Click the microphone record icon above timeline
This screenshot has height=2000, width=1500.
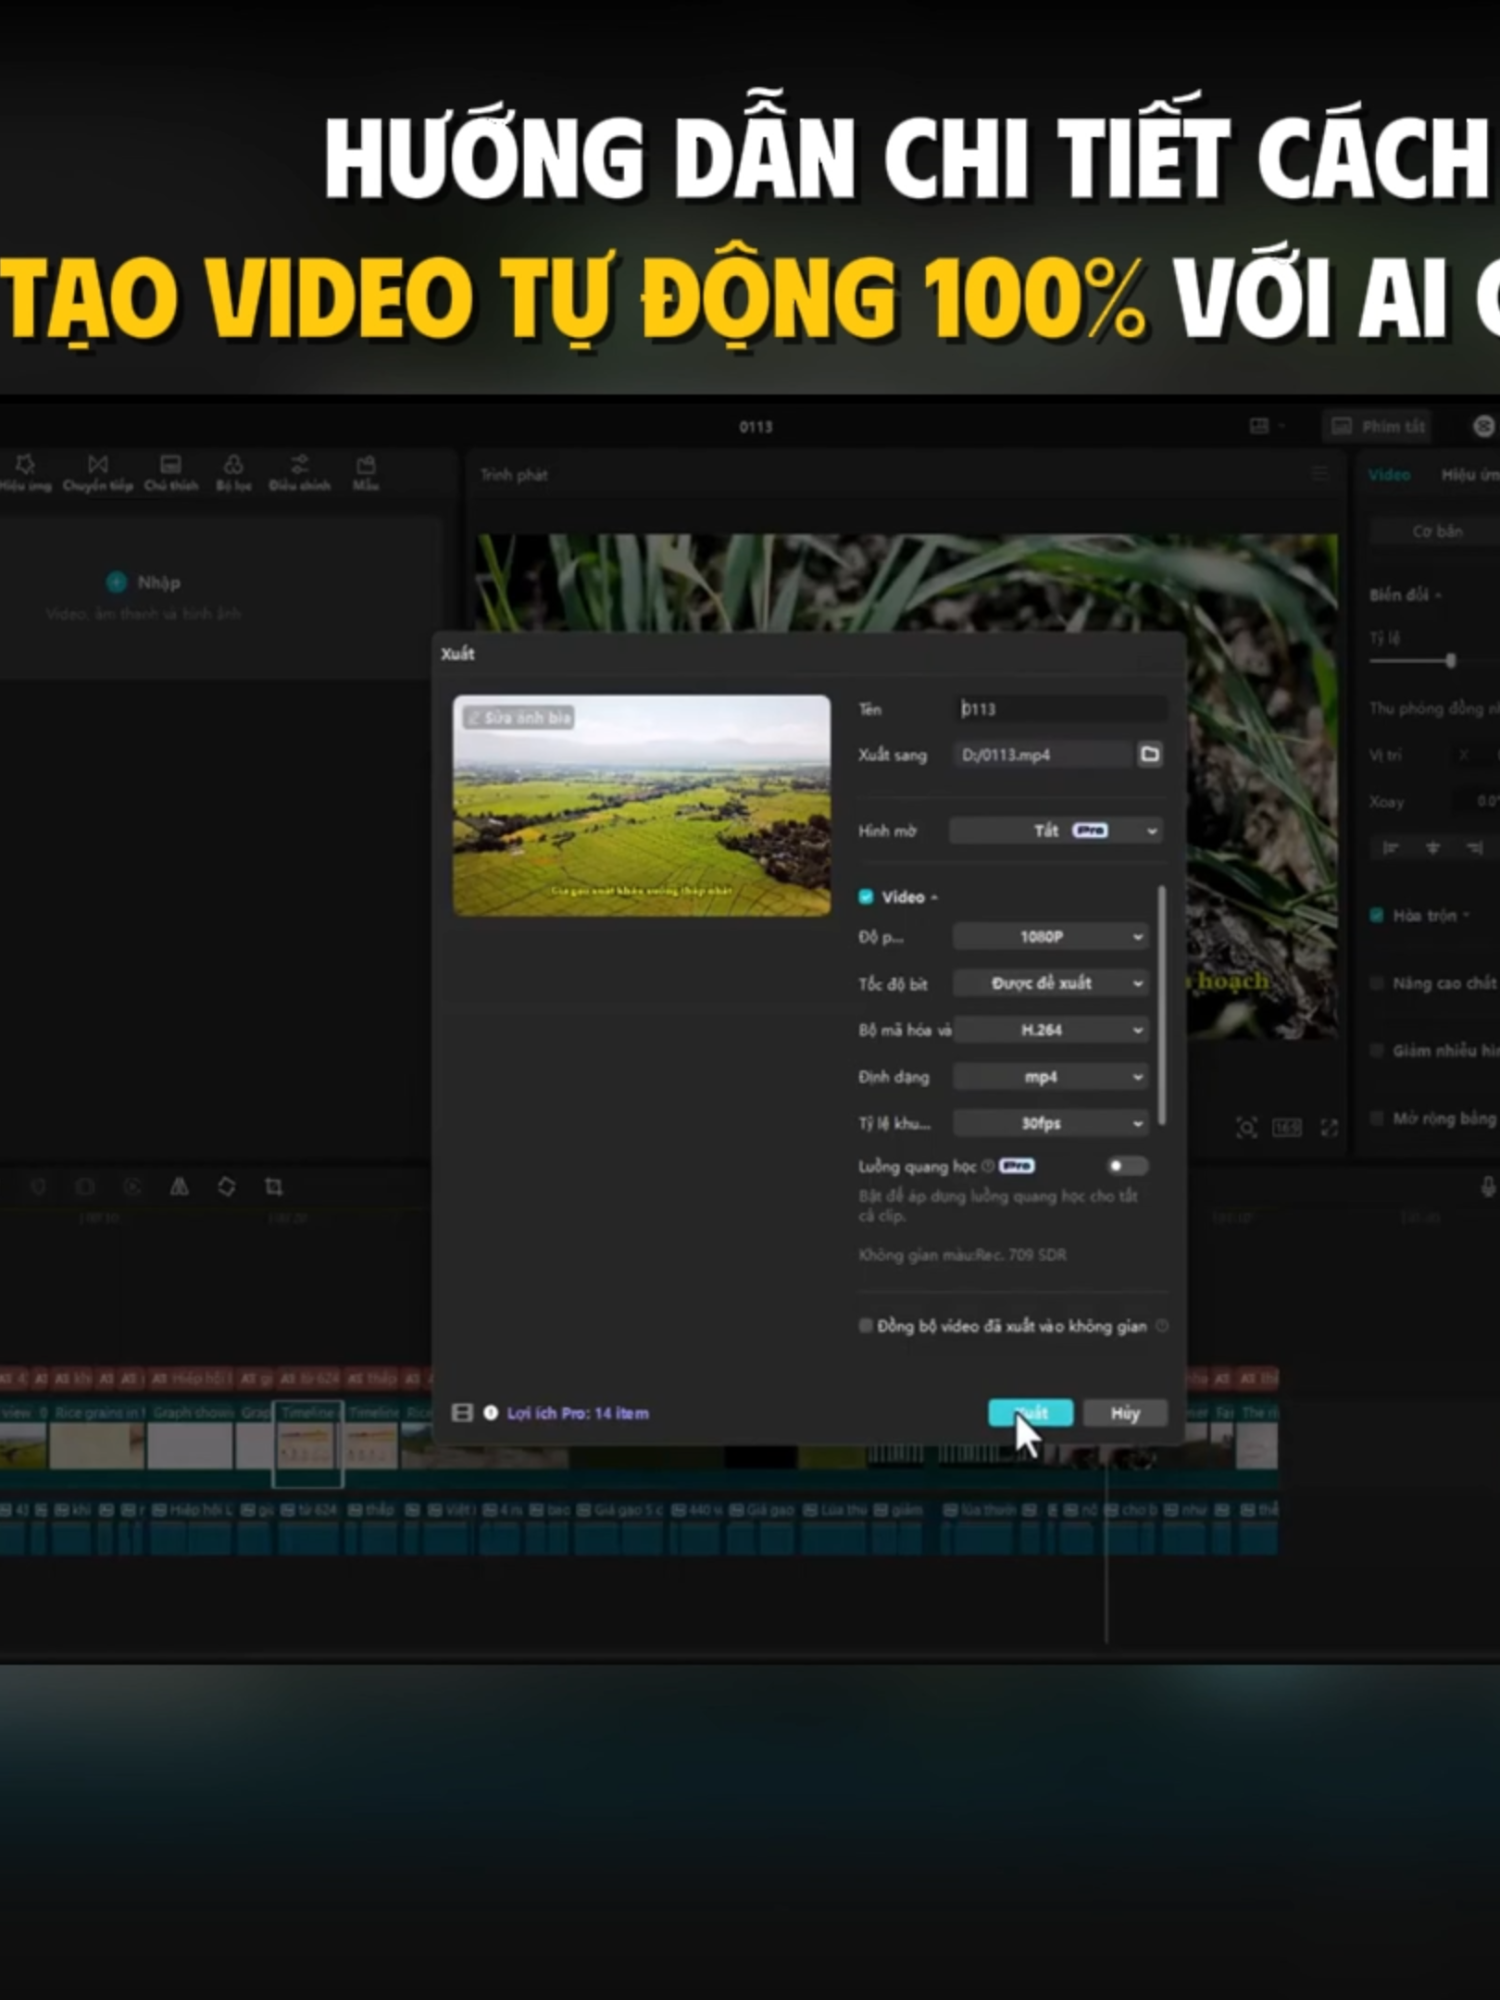click(x=1488, y=1187)
